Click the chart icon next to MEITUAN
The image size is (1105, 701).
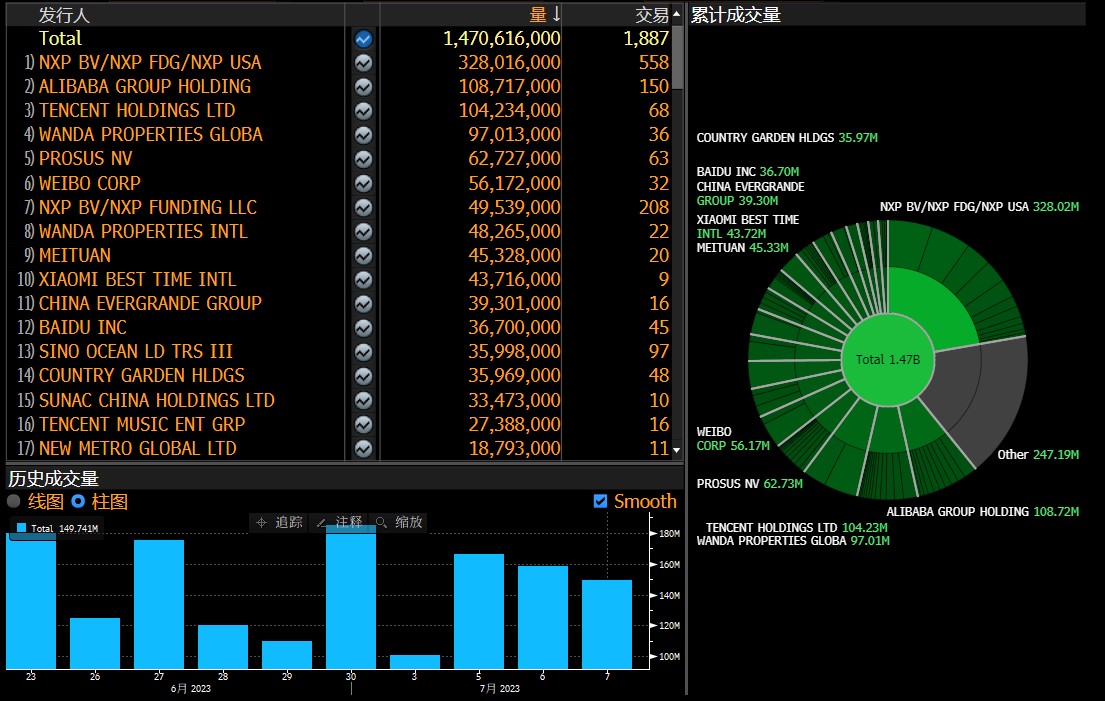point(363,256)
